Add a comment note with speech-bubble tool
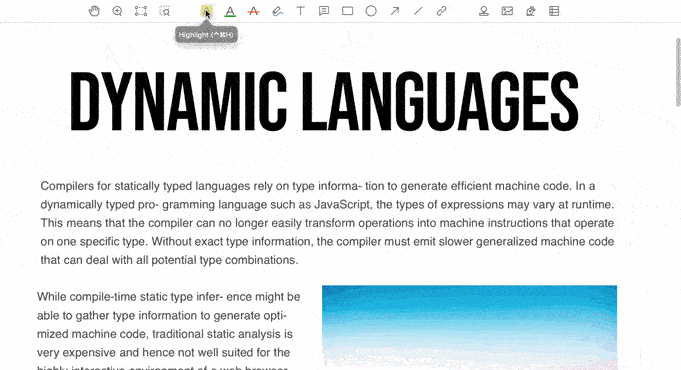The width and height of the screenshot is (681, 370). (x=324, y=11)
